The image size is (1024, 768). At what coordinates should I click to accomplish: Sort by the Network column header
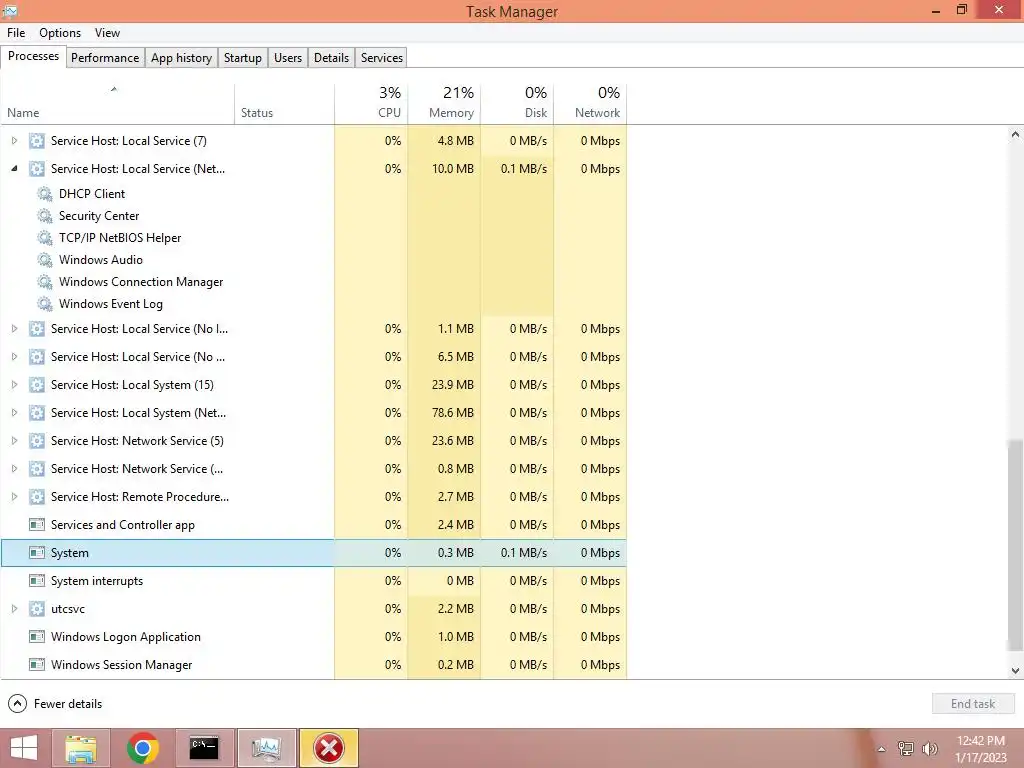(x=591, y=104)
